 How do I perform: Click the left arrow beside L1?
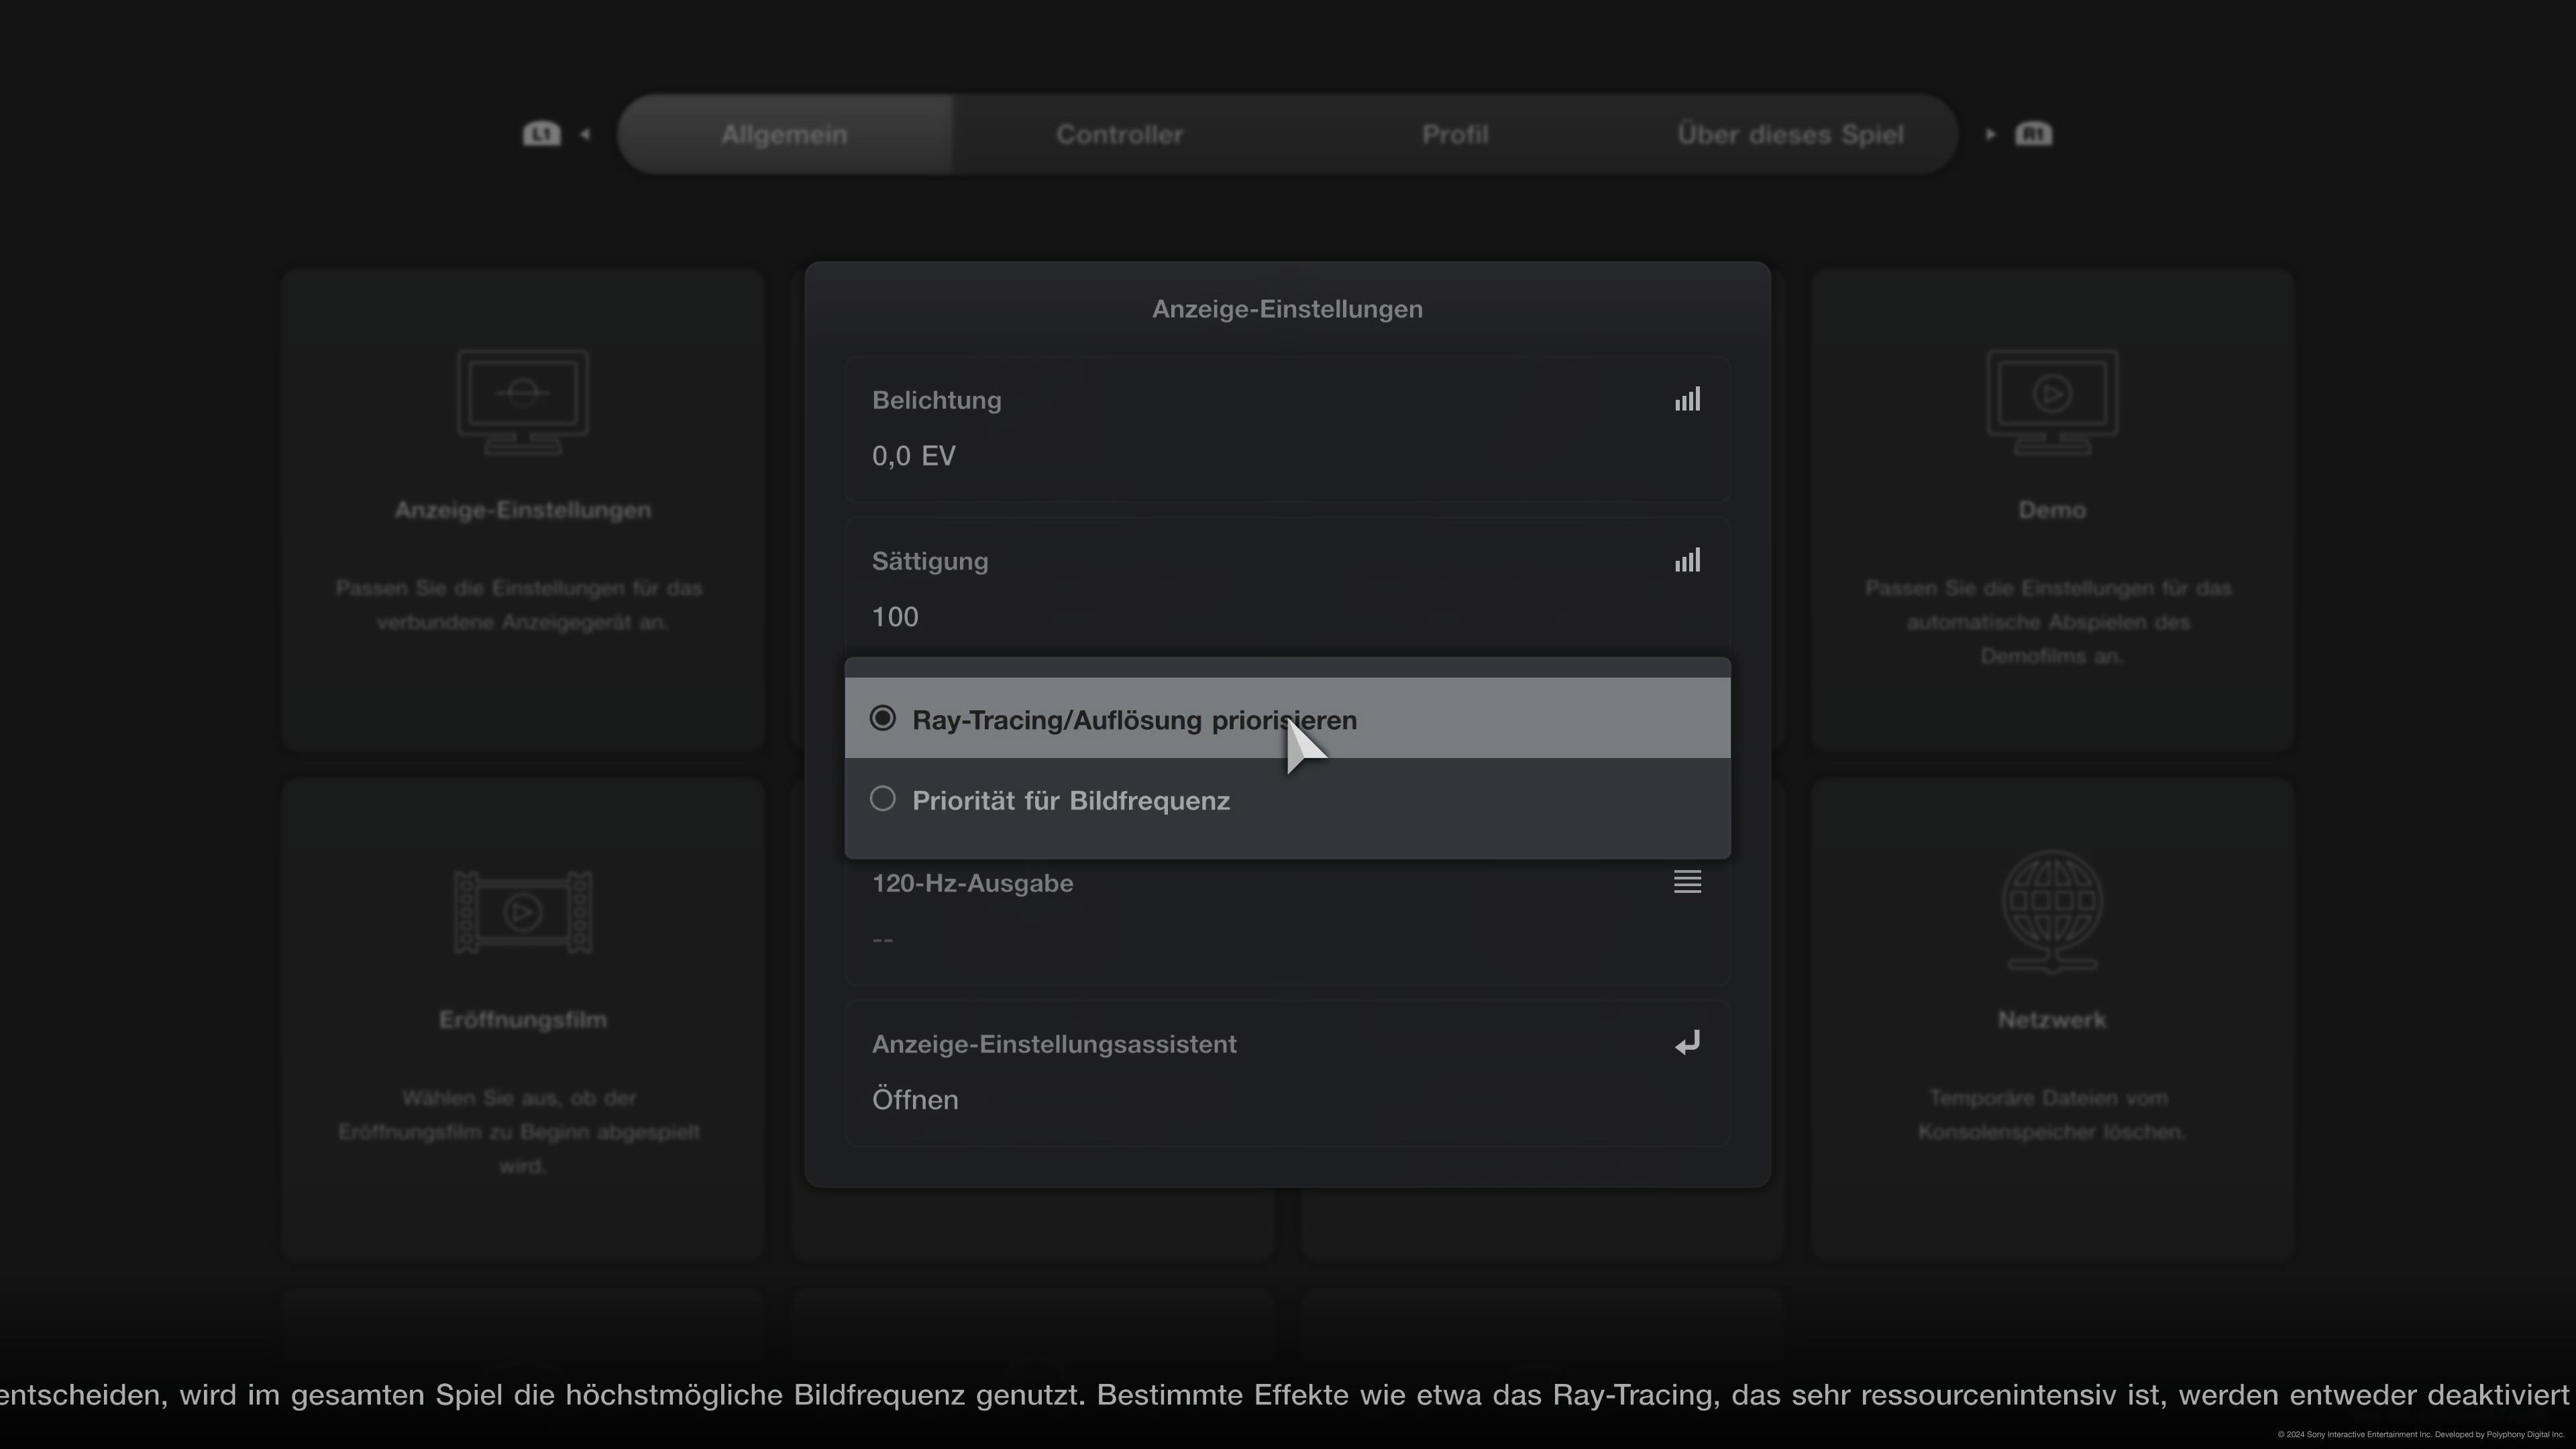(585, 134)
